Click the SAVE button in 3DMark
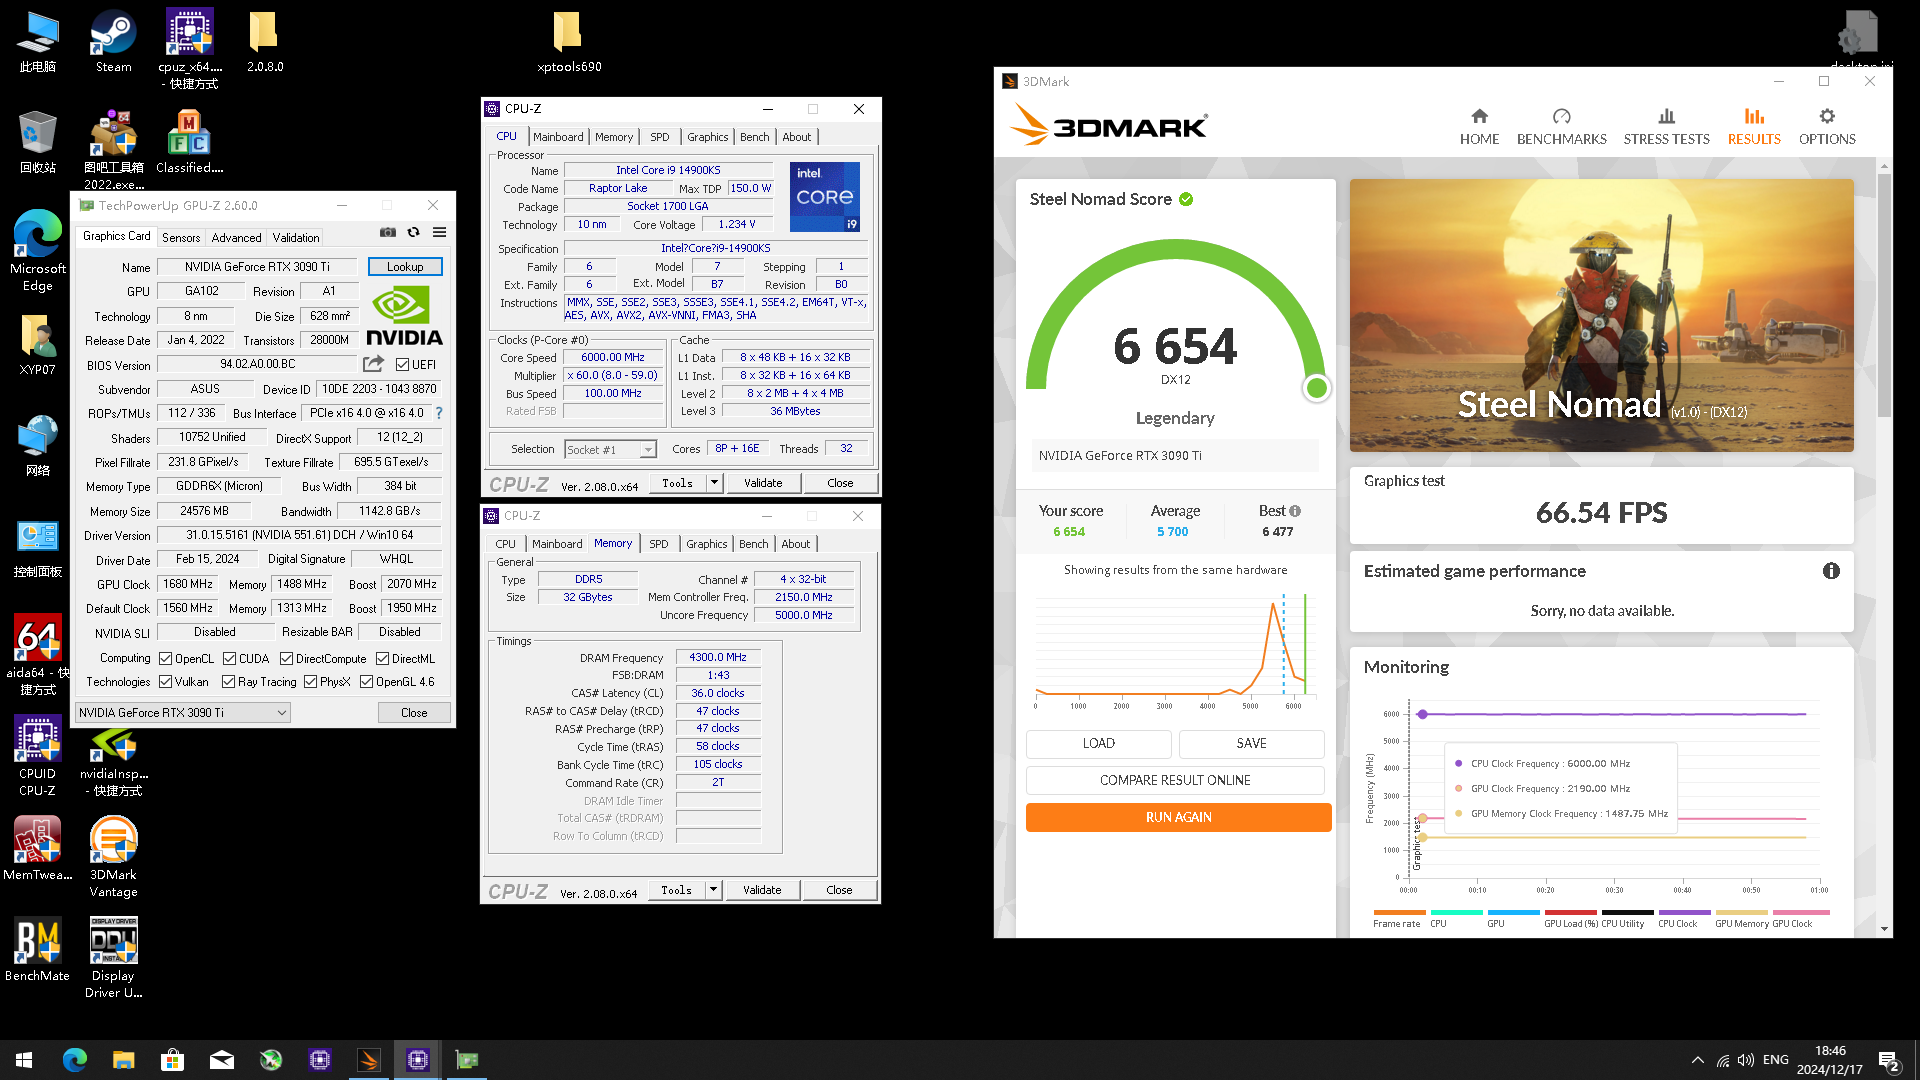This screenshot has width=1920, height=1080. (x=1251, y=743)
